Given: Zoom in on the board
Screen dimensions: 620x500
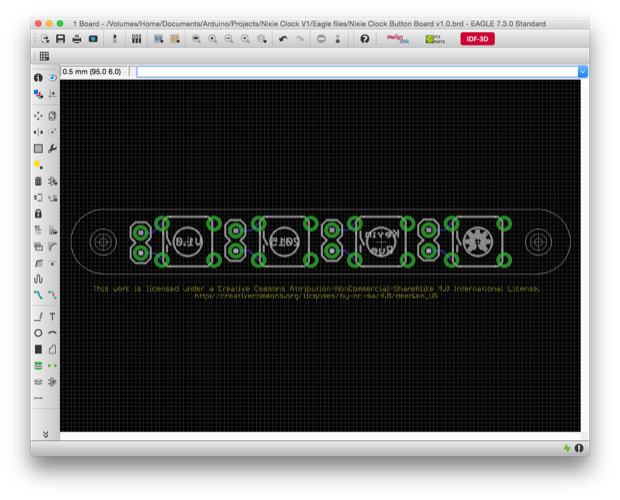Looking at the screenshot, I should (x=212, y=39).
